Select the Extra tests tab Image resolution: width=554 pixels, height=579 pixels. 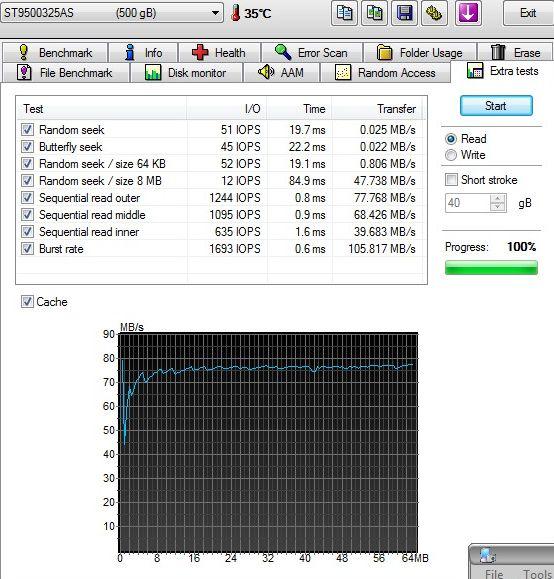(x=502, y=71)
